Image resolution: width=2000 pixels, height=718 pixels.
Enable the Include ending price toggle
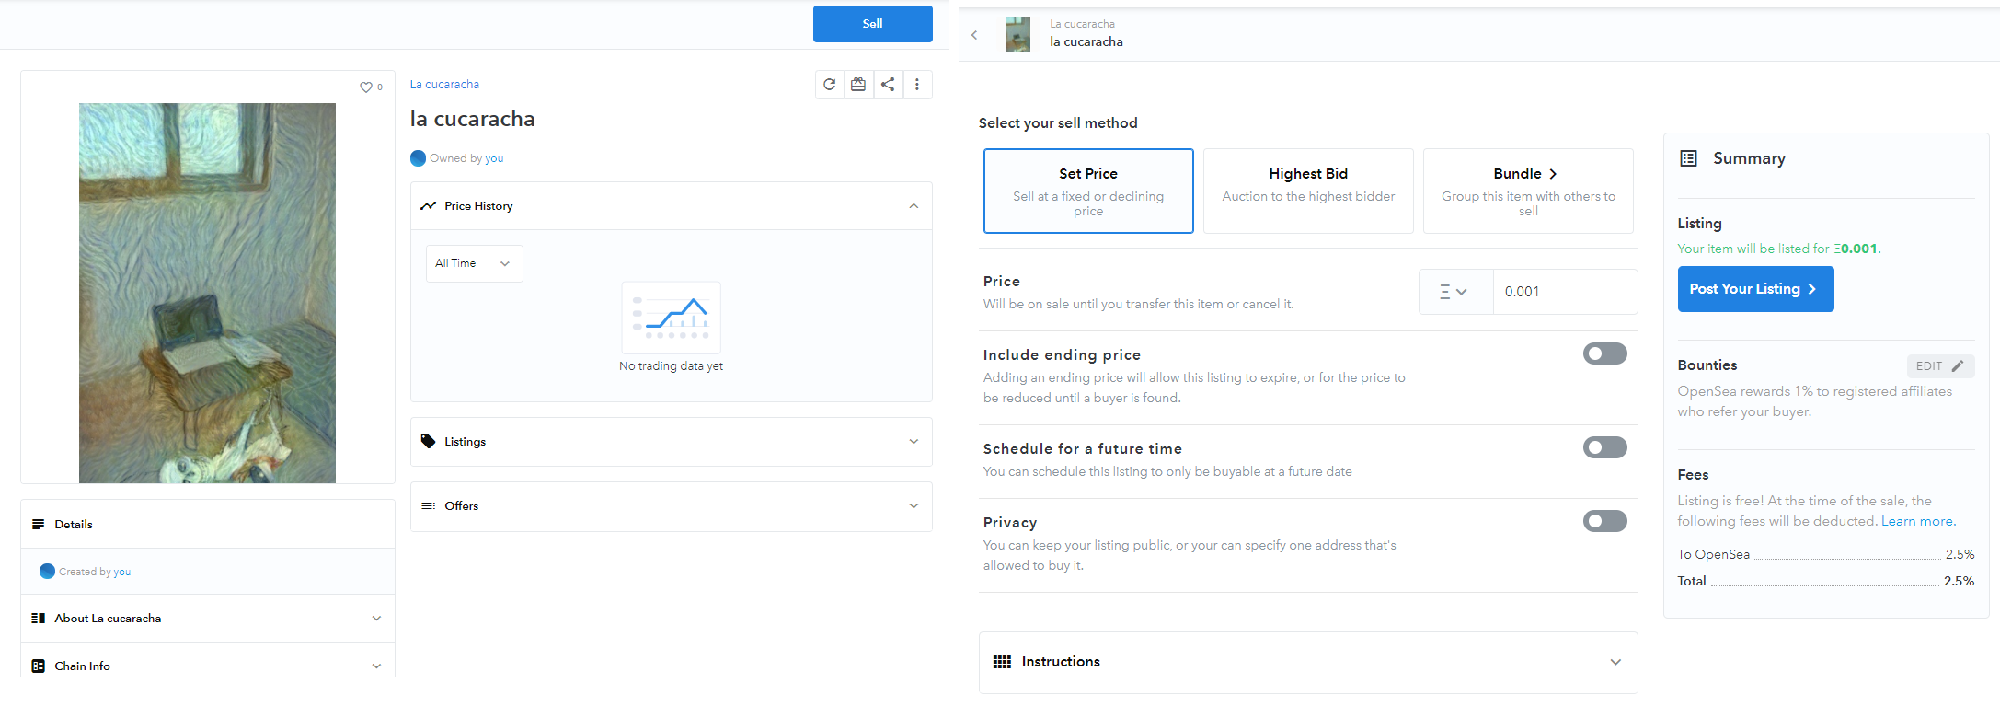(x=1605, y=353)
